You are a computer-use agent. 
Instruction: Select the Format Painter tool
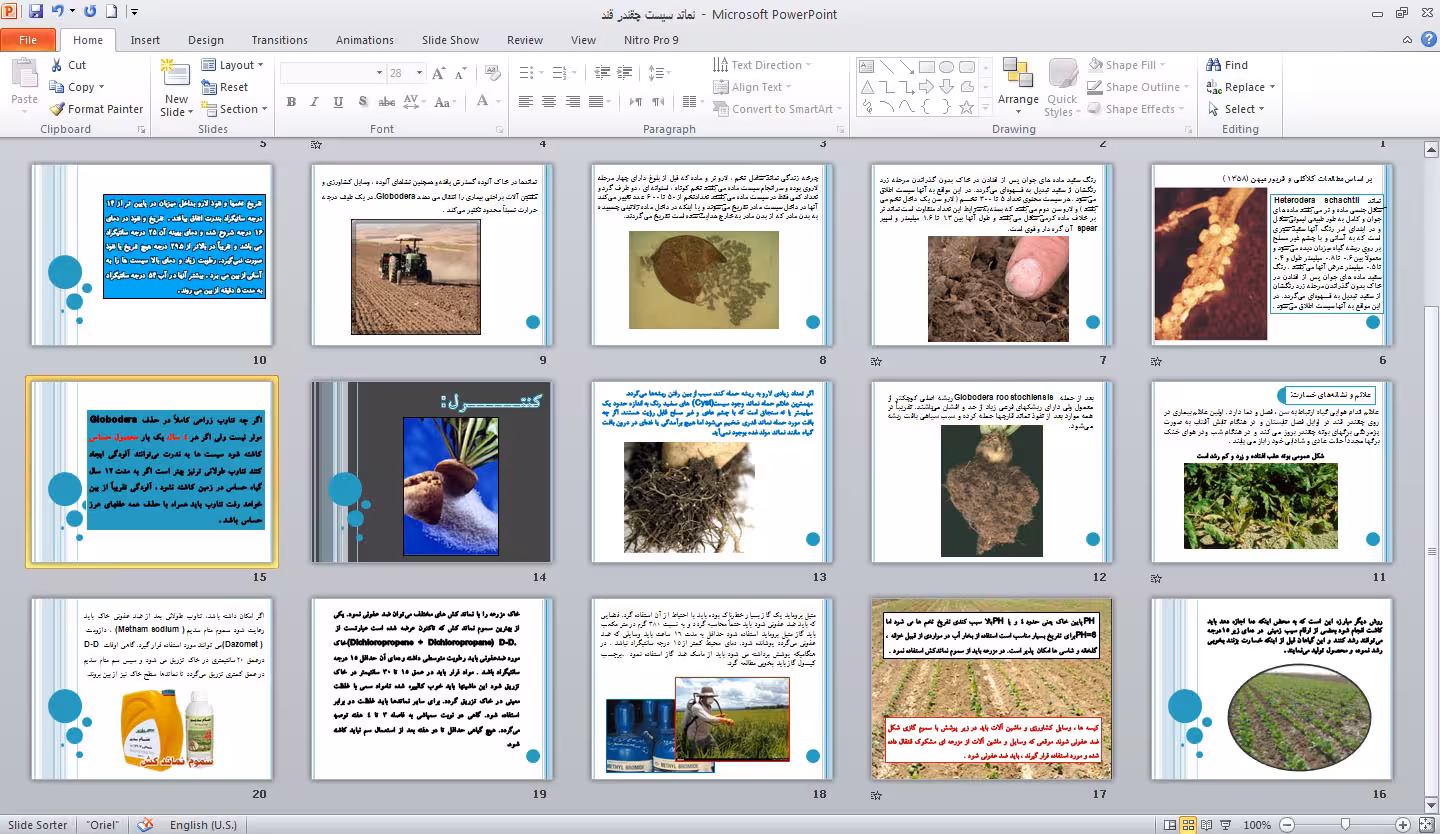96,109
